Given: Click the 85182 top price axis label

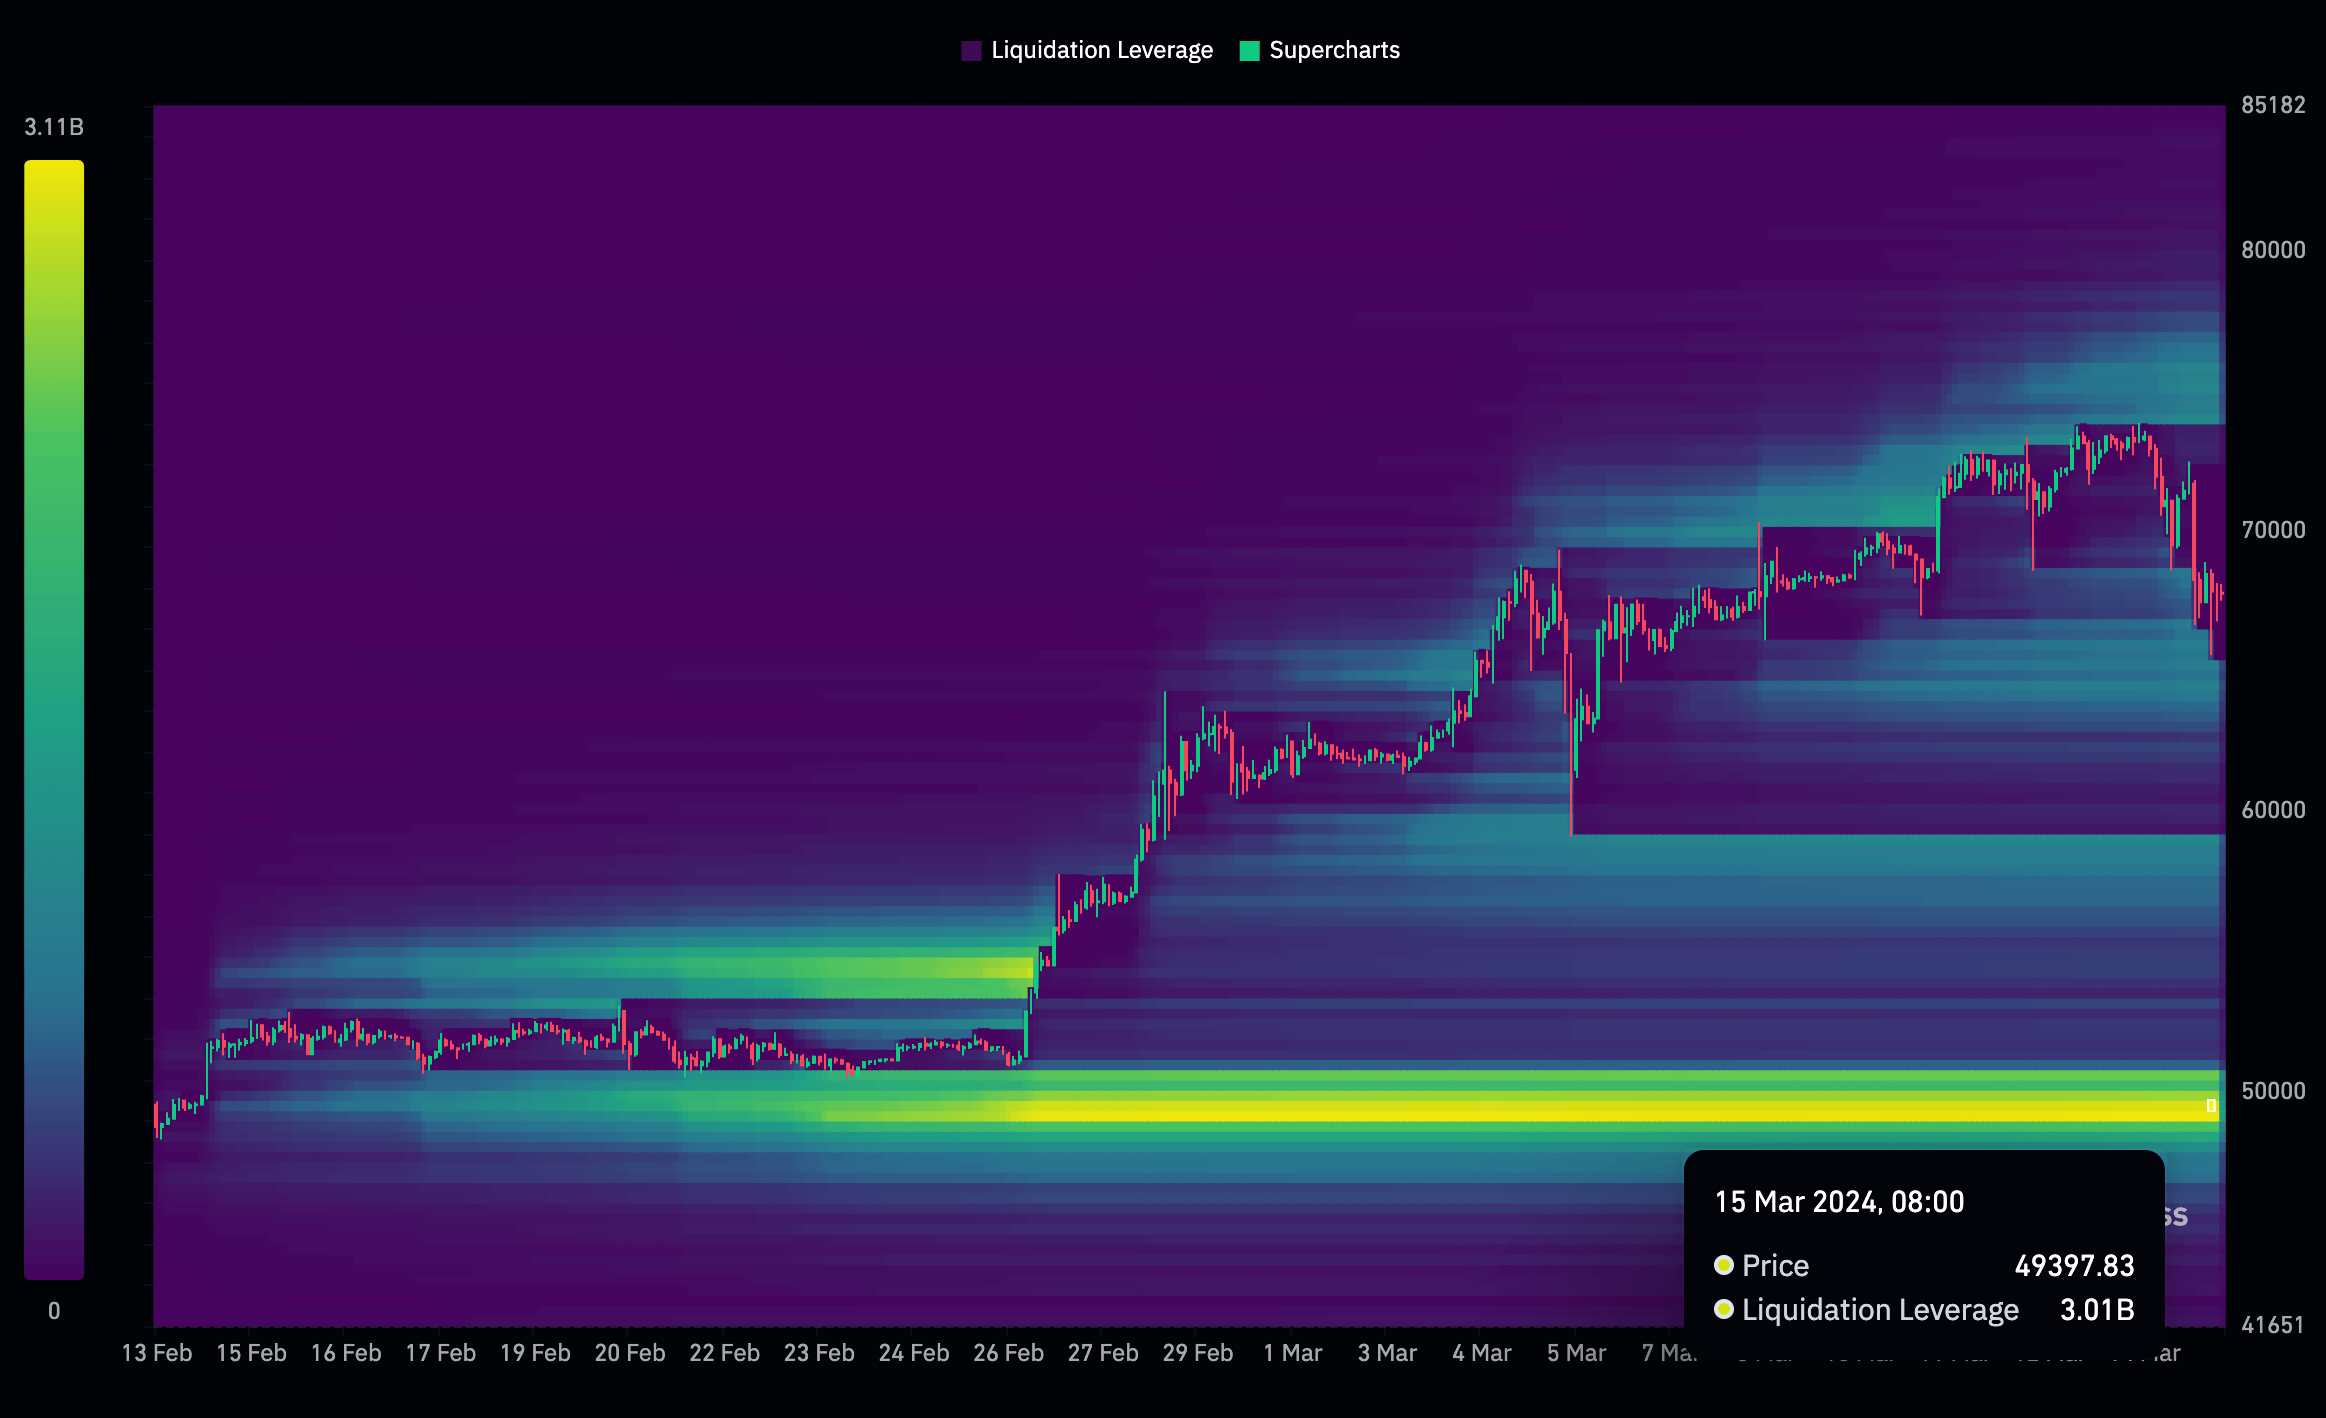Looking at the screenshot, I should coord(2273,105).
